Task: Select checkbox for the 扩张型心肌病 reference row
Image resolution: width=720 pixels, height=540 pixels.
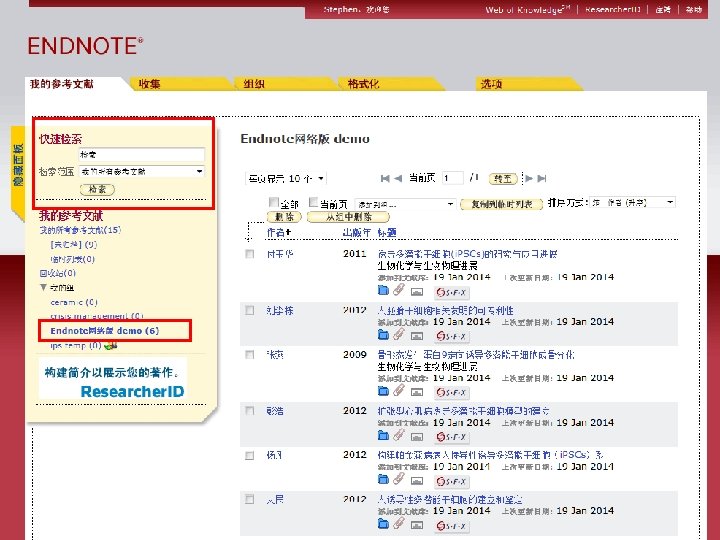Action: pyautogui.click(x=250, y=411)
